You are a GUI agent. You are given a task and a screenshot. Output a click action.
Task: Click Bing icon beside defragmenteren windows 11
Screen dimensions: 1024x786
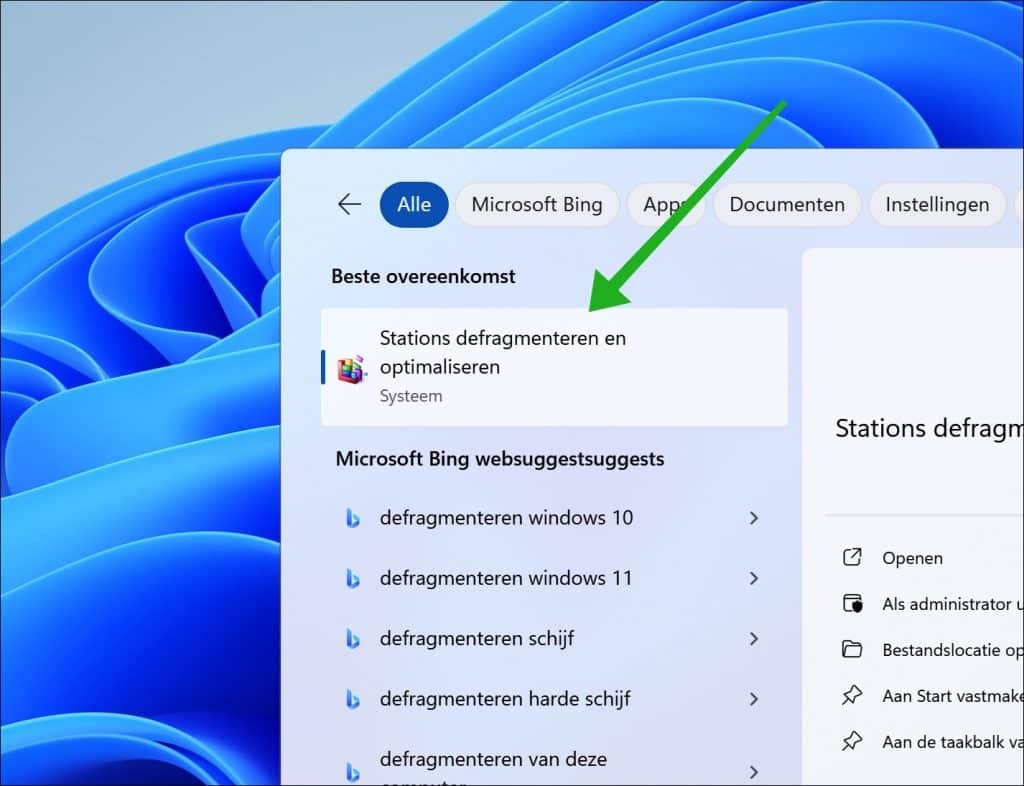click(x=352, y=578)
